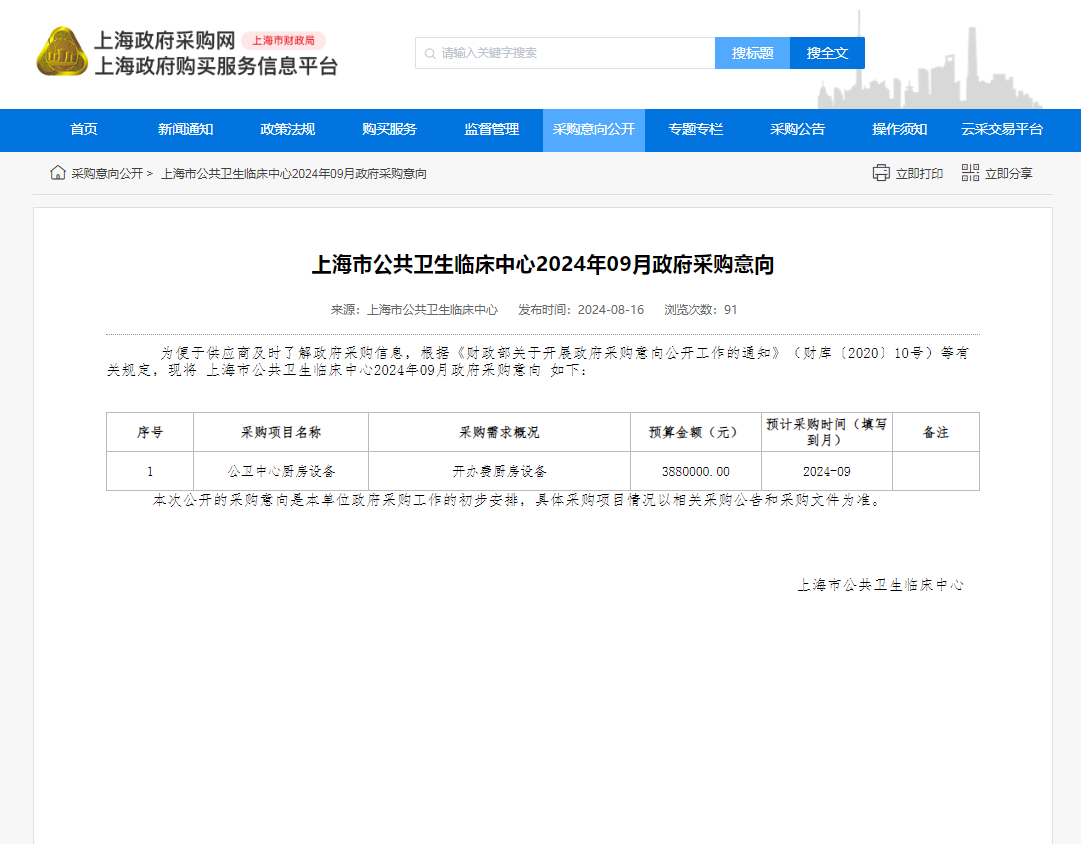Click the 发布时间 2024-08-16 text
1081x844 pixels.
[x=581, y=310]
